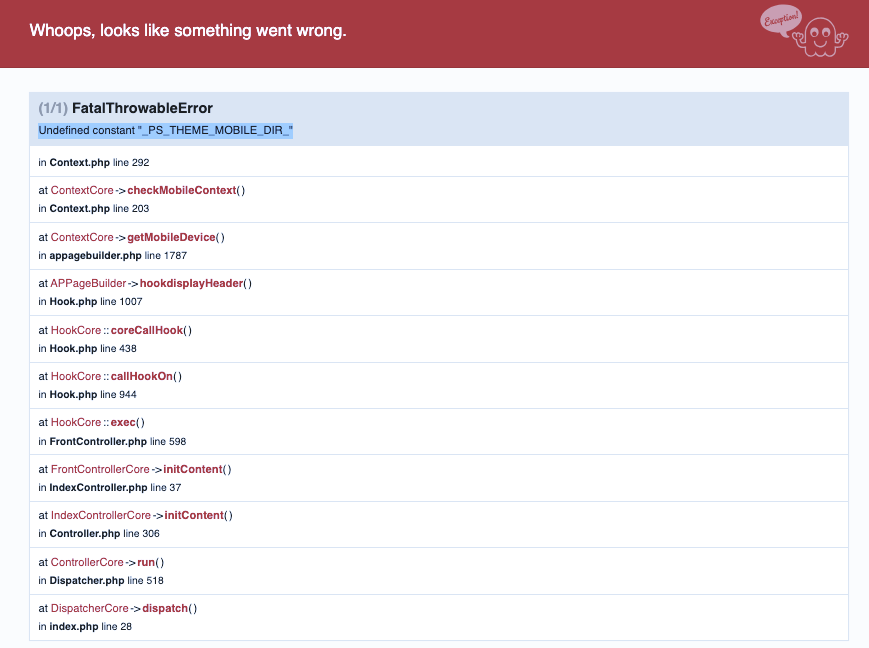Click the coreCallHook method name
This screenshot has width=869, height=648.
coord(147,330)
